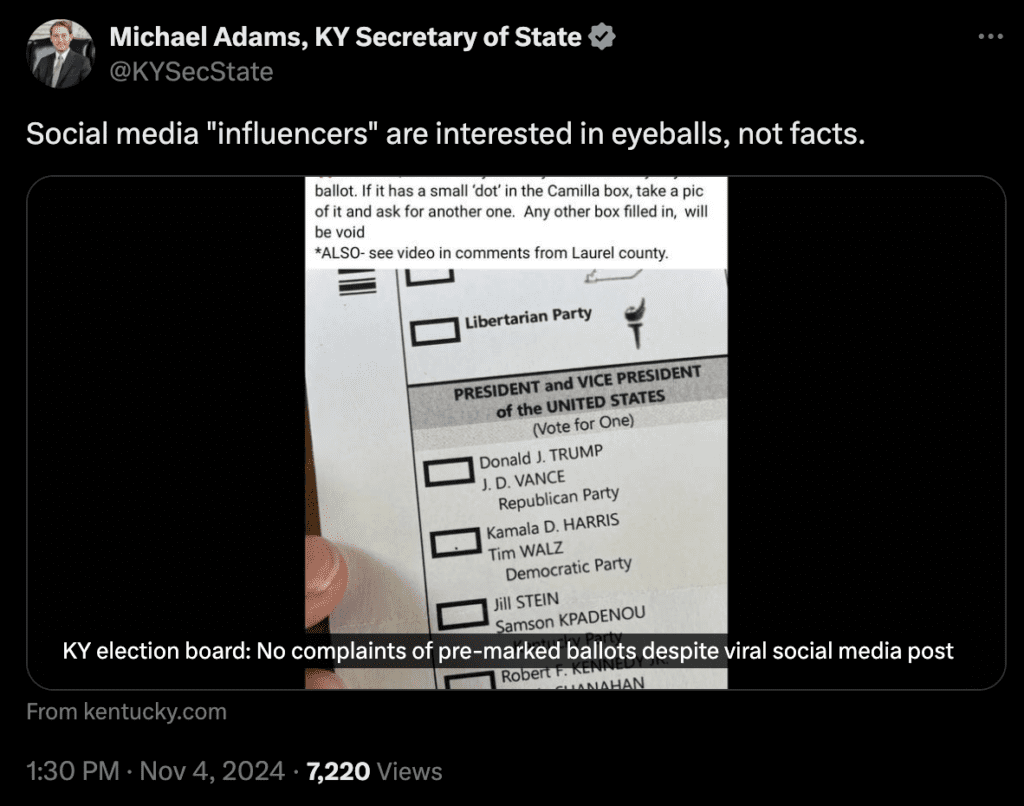Viewport: 1024px width, 806px height.
Task: View the "7,220 Views" analytics count
Action: pyautogui.click(x=374, y=771)
